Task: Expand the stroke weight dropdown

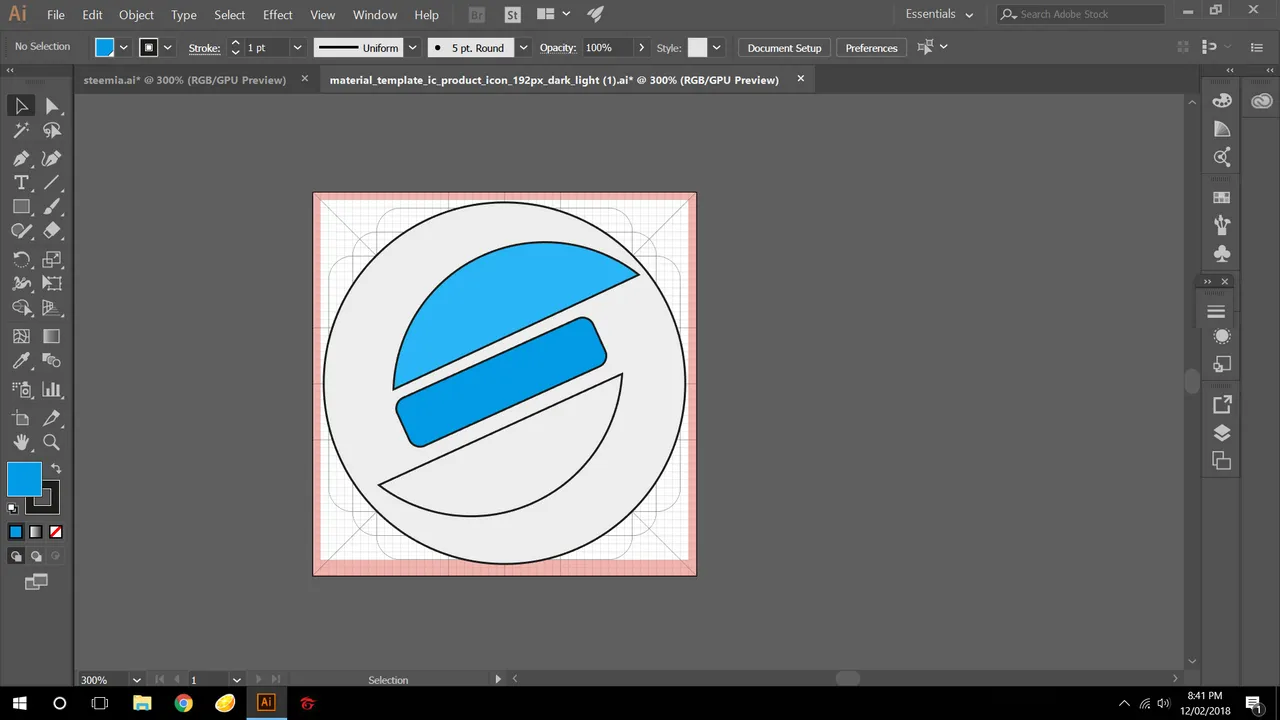Action: pyautogui.click(x=297, y=47)
